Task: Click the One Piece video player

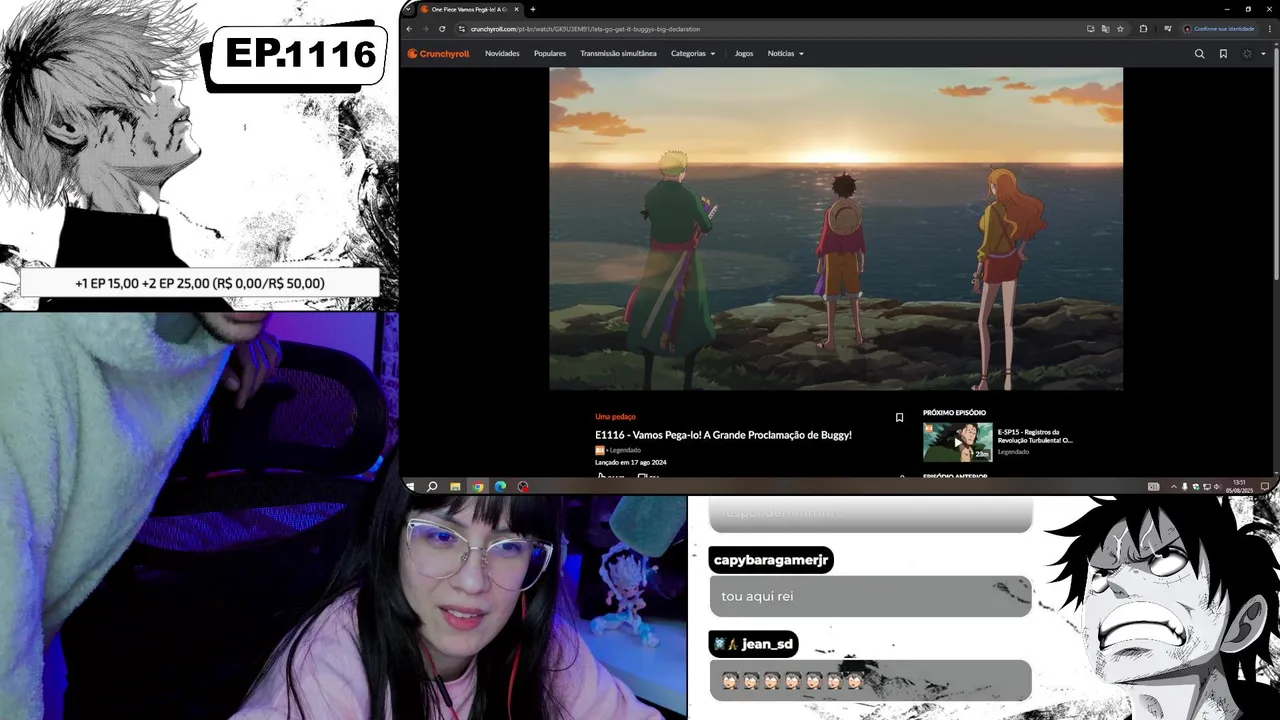Action: coord(836,228)
